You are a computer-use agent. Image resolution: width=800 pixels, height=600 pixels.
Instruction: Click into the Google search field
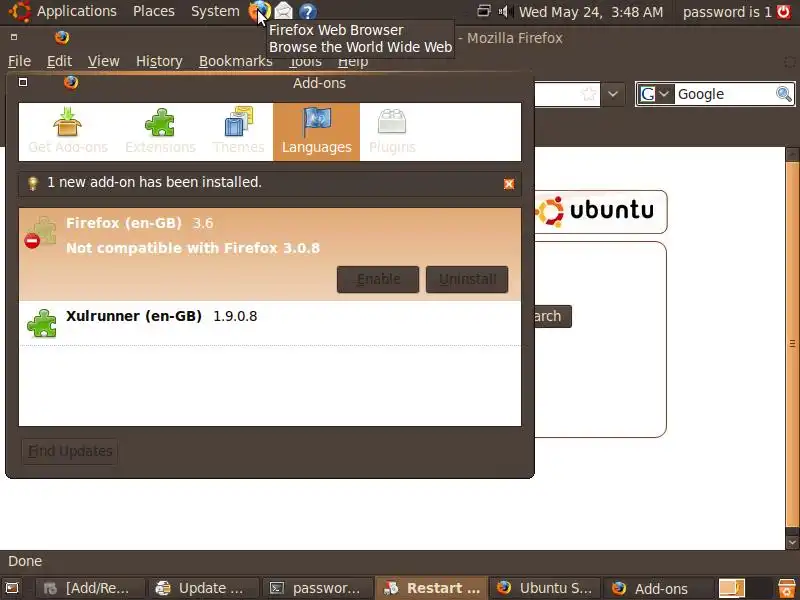point(724,94)
